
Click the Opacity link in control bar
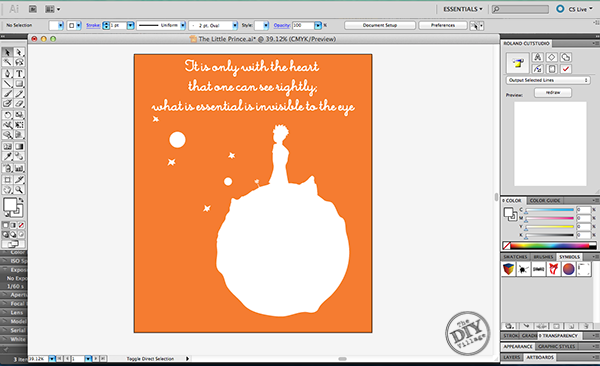282,25
